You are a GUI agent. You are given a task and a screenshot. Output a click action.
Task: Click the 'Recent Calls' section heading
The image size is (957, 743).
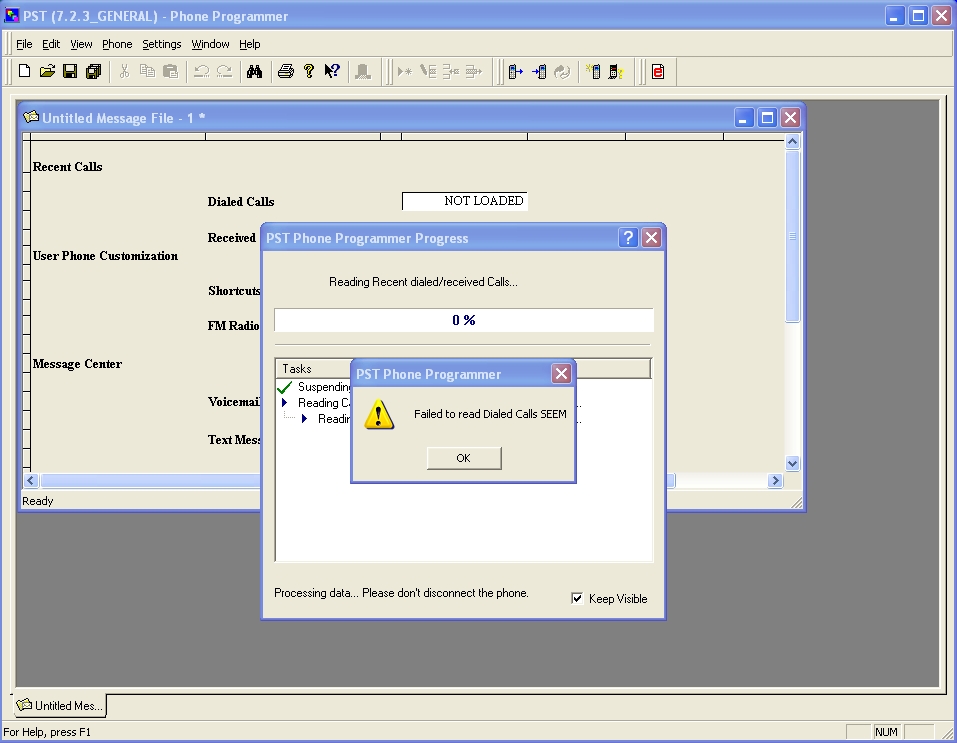click(68, 167)
